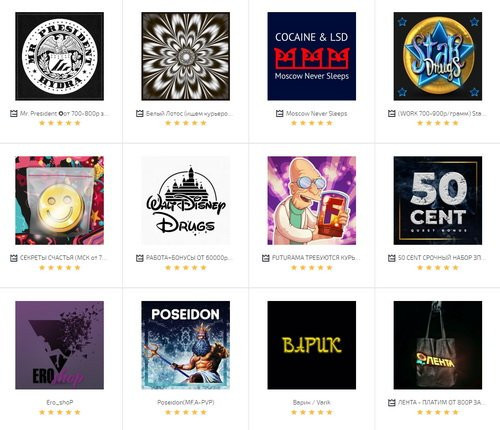Click the crown badge beside ЛЕНТА listing title
The width and height of the screenshot is (500, 430).
(x=392, y=403)
